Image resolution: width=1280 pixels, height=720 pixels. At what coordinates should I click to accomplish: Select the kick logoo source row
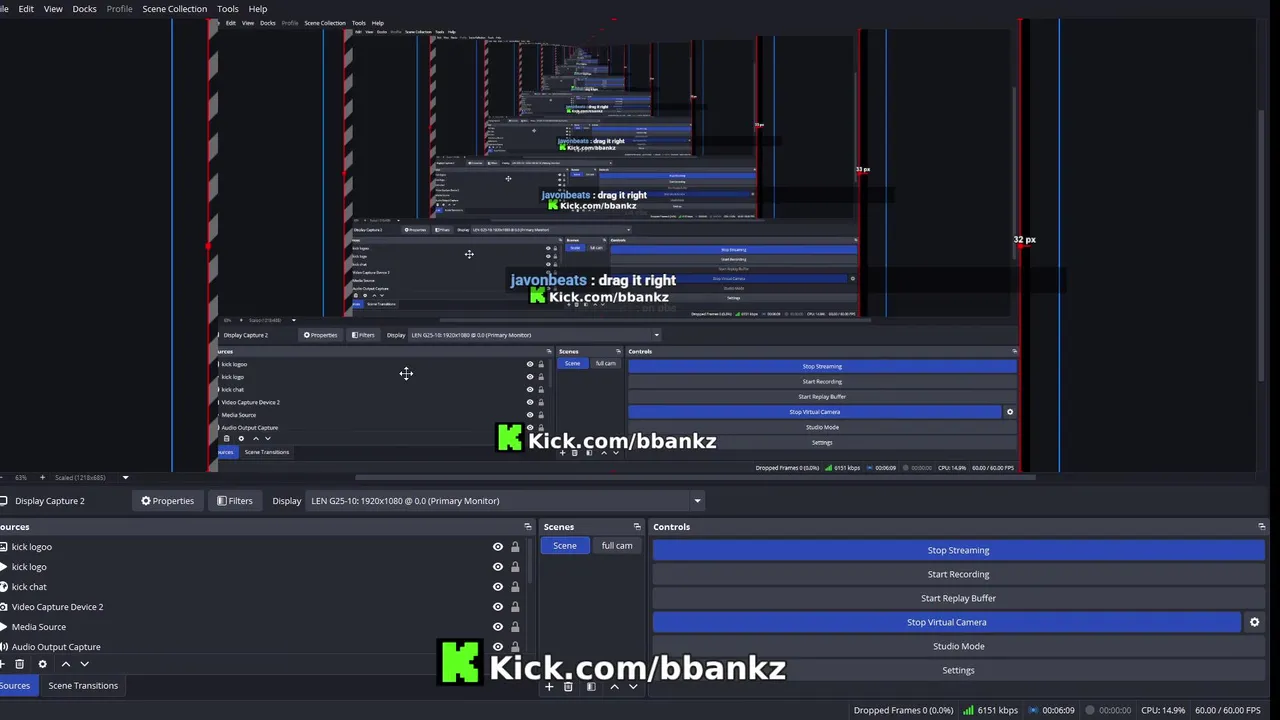(x=262, y=547)
